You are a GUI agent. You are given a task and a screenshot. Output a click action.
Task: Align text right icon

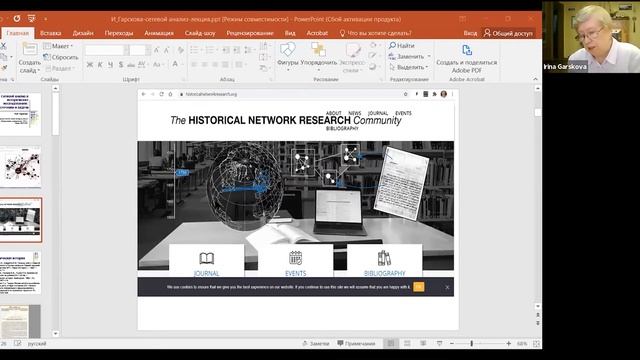pyautogui.click(x=215, y=64)
